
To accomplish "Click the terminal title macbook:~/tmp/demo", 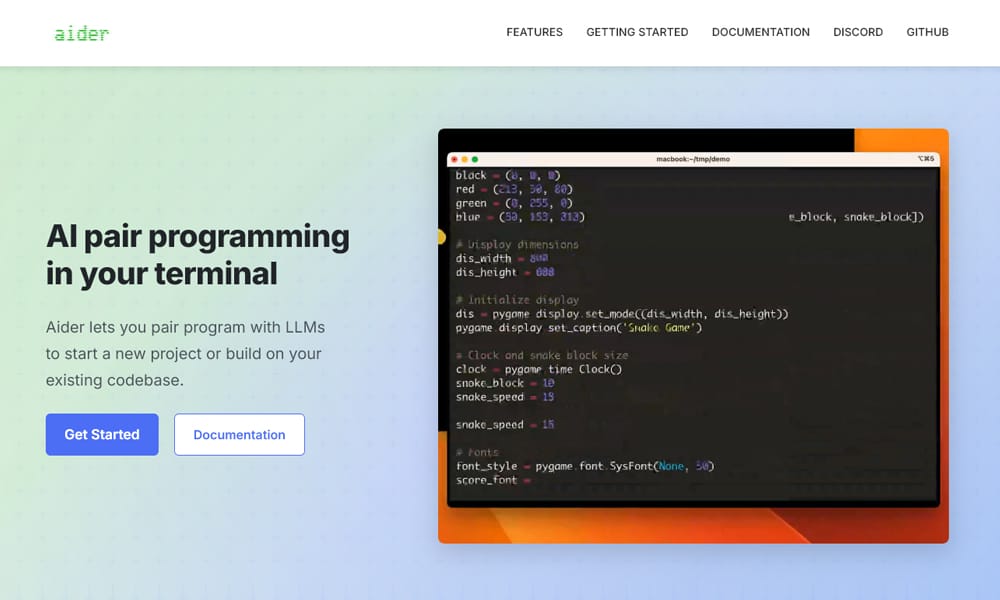I will point(692,159).
